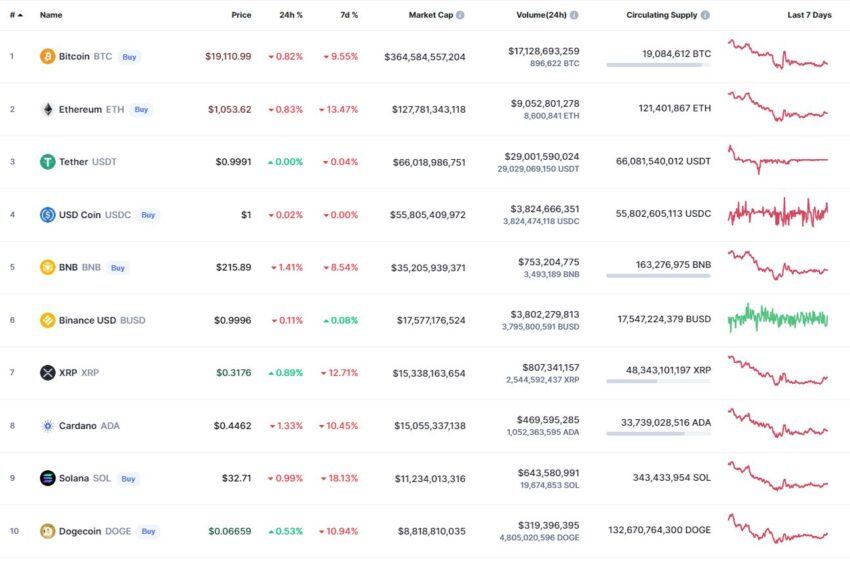
Task: Click the Volume(24h) info icon
Action: 574,15
